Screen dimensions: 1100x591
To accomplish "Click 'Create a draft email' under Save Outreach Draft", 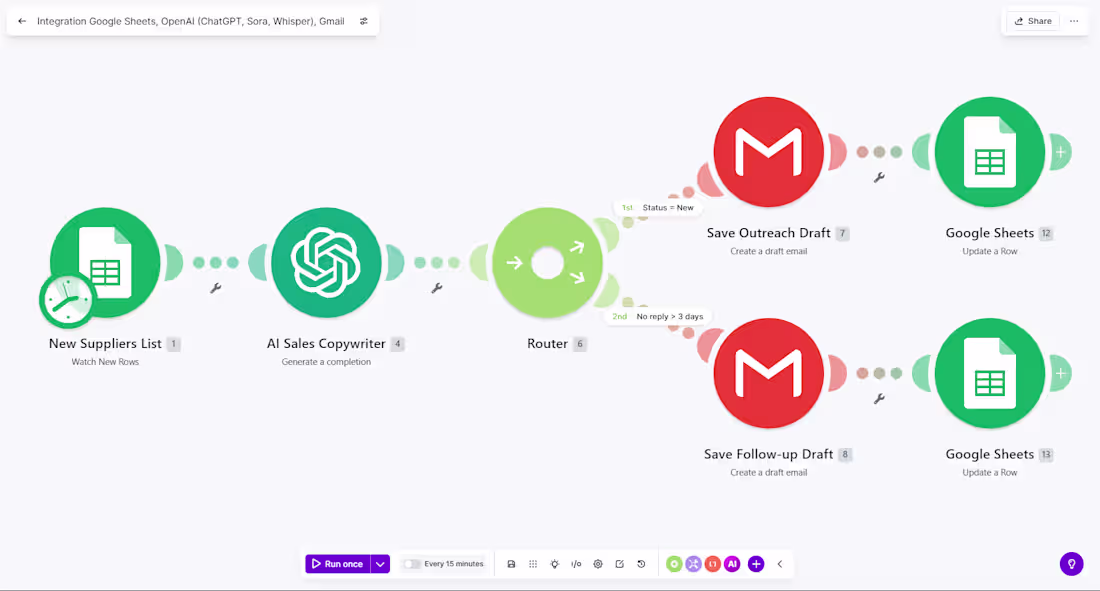I will coord(768,251).
